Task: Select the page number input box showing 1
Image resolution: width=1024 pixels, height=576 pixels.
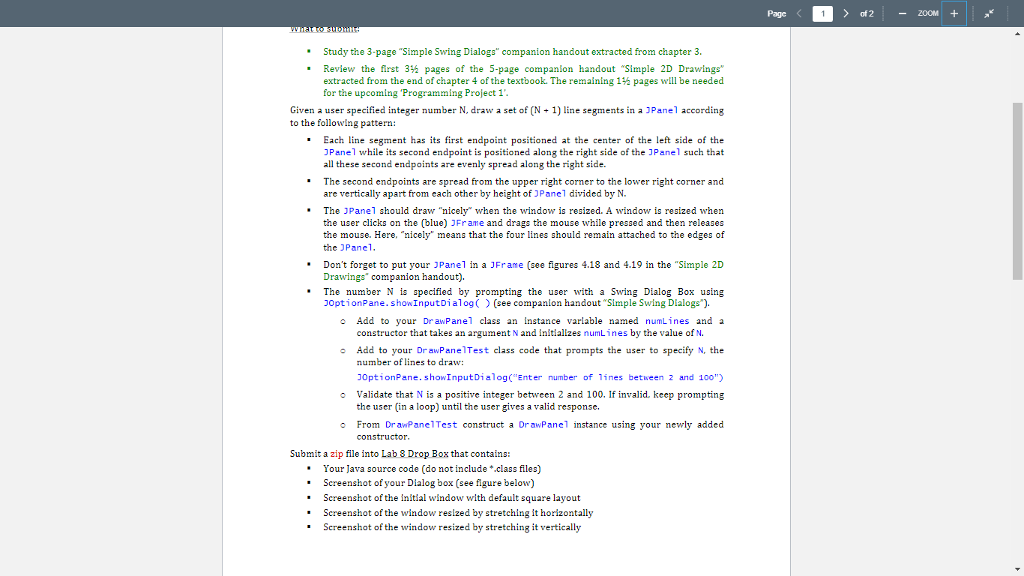Action: (x=823, y=13)
